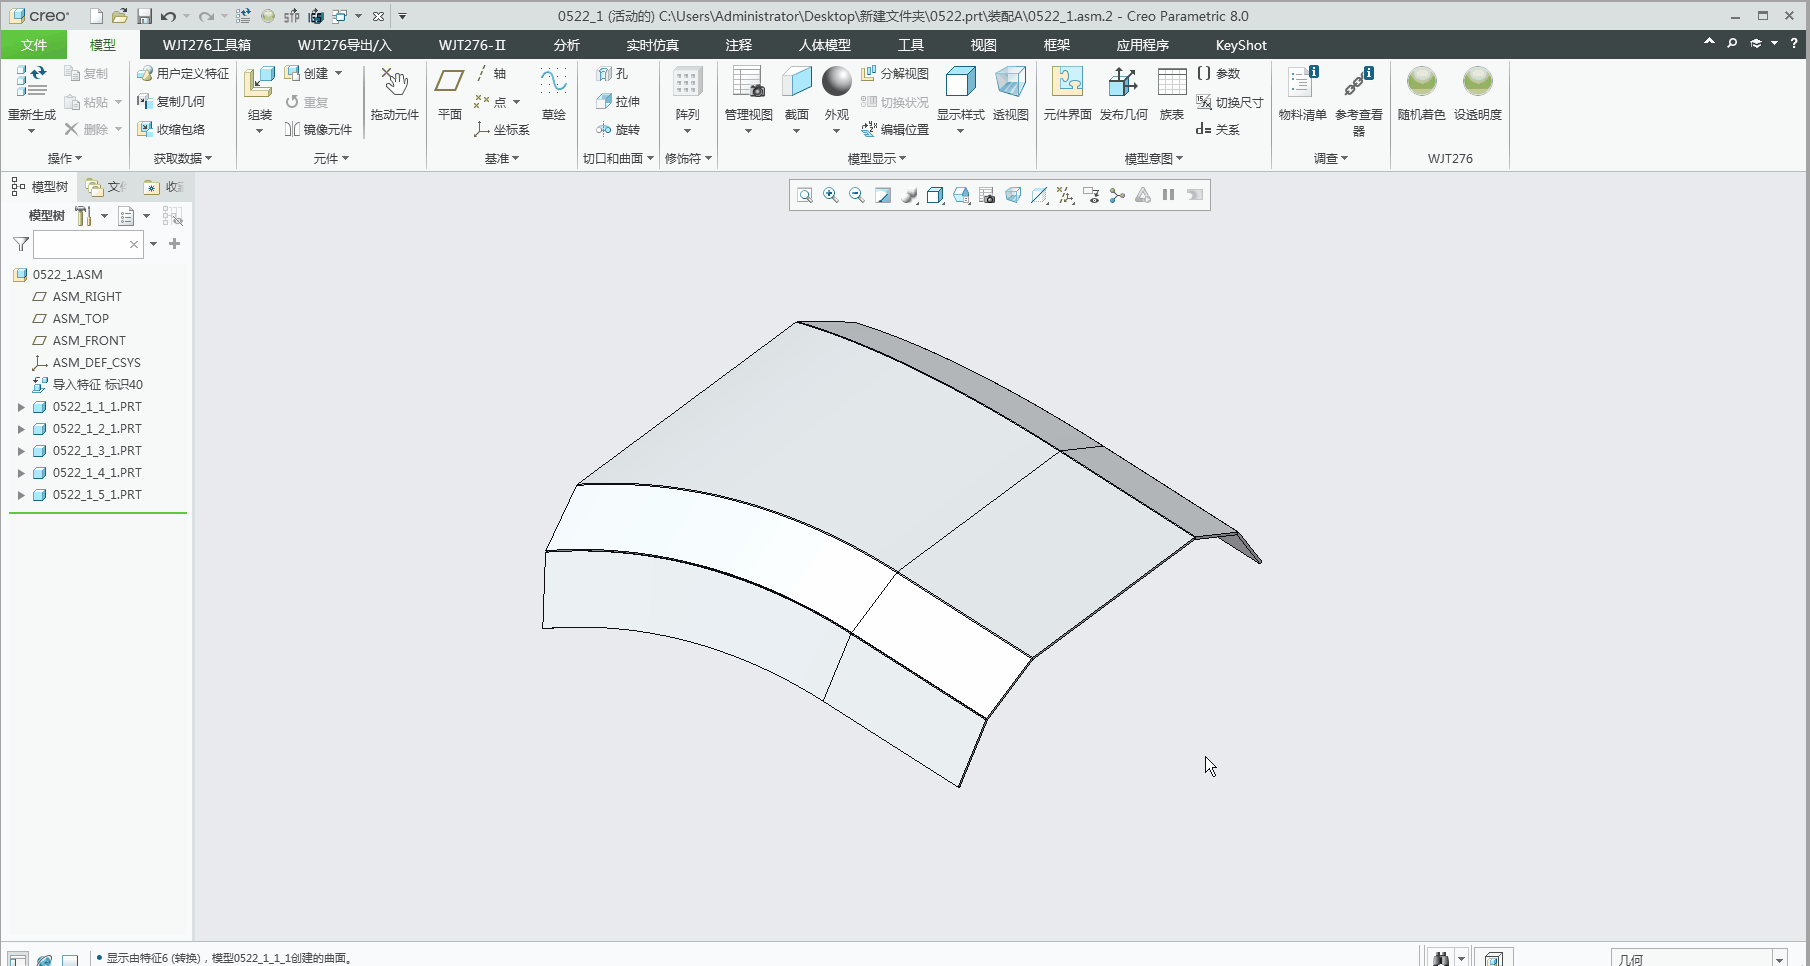This screenshot has width=1810, height=966.
Task: Click the Appearance (外观) sphere icon
Action: tap(836, 82)
